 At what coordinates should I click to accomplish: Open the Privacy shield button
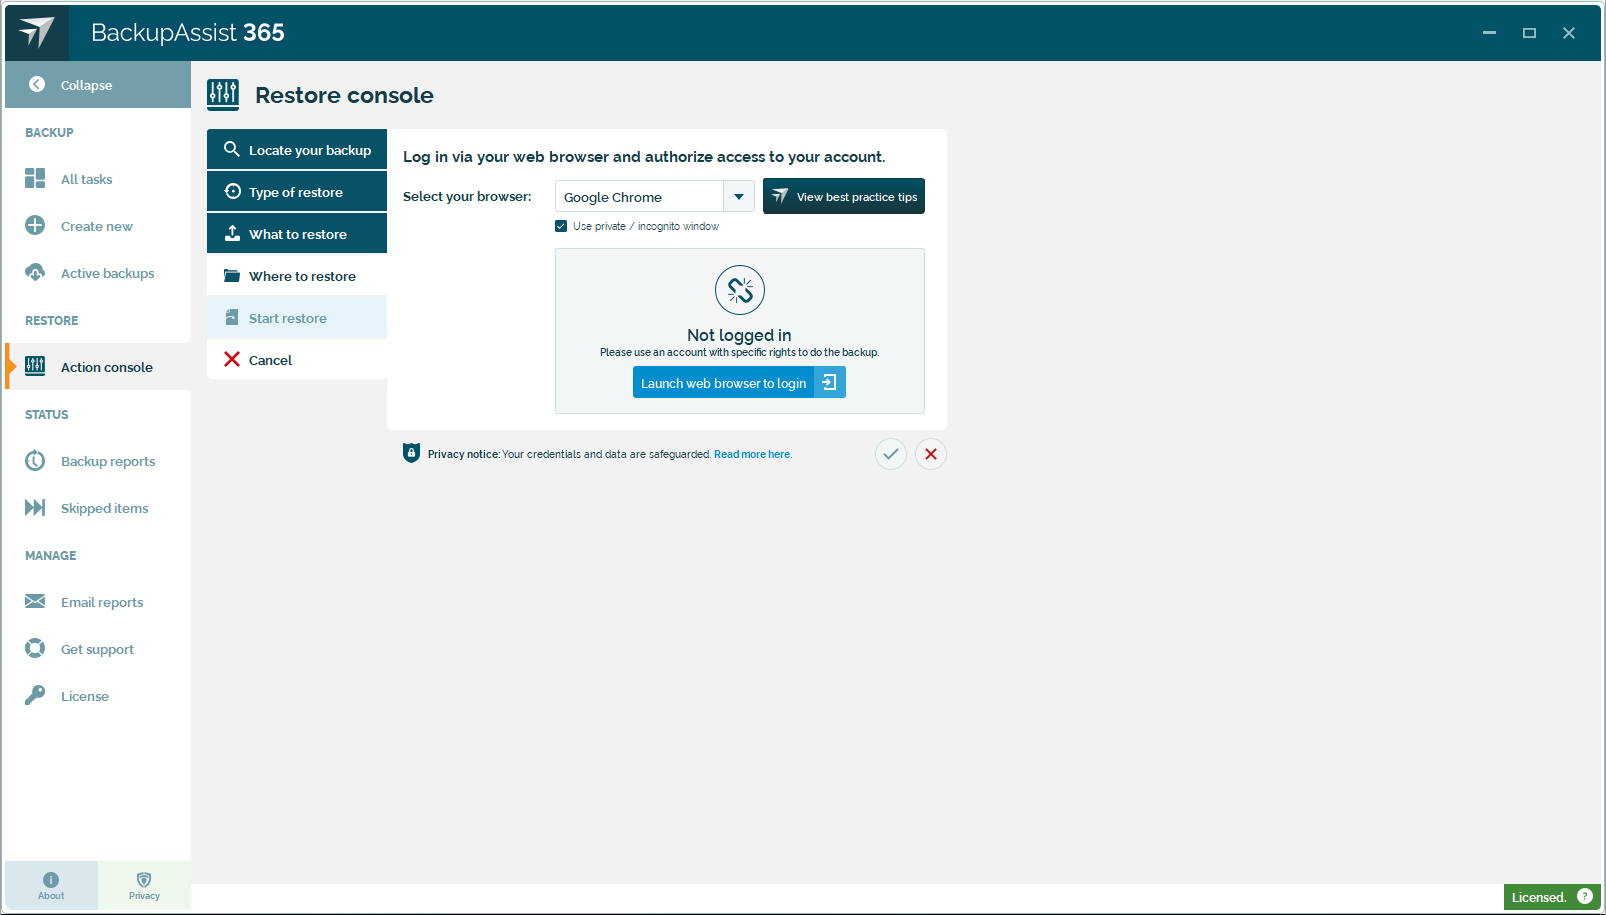(144, 885)
